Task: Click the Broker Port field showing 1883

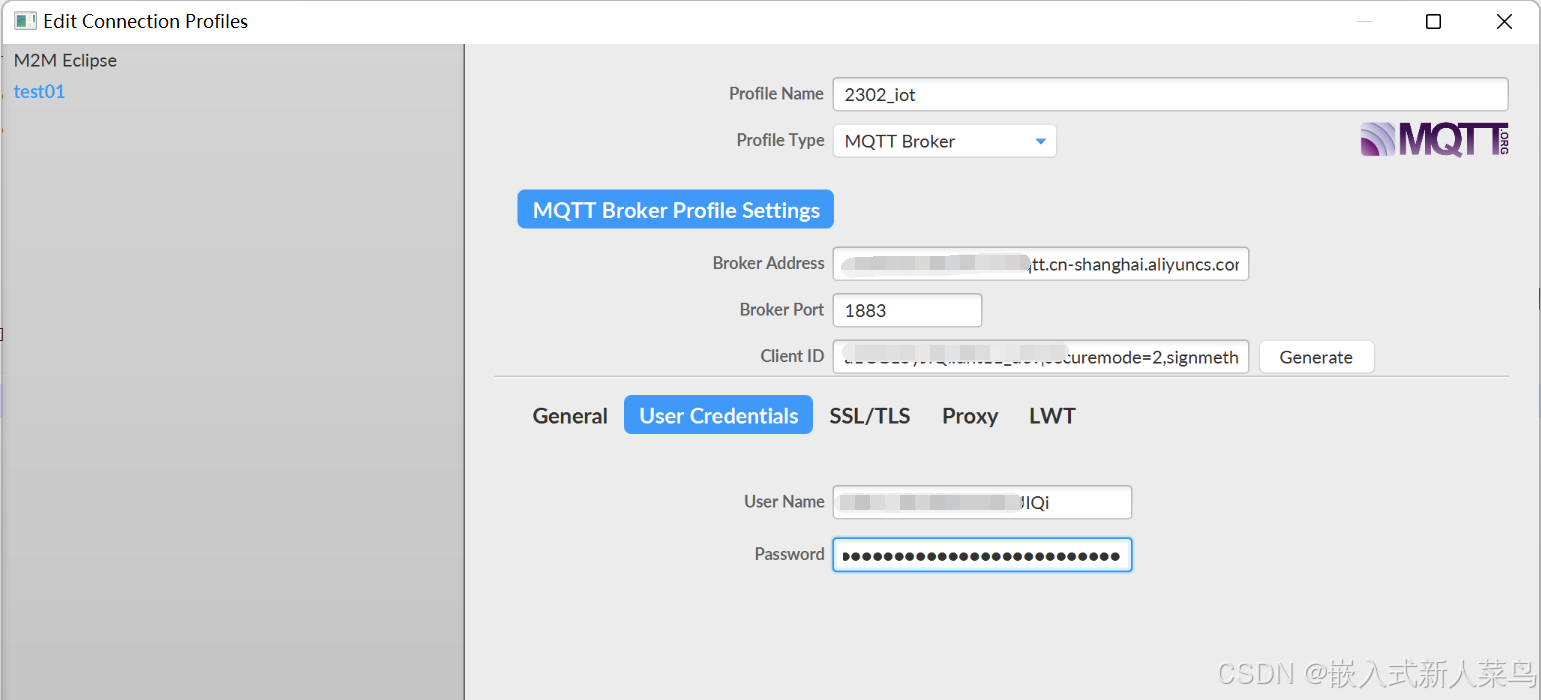Action: pyautogui.click(x=906, y=310)
